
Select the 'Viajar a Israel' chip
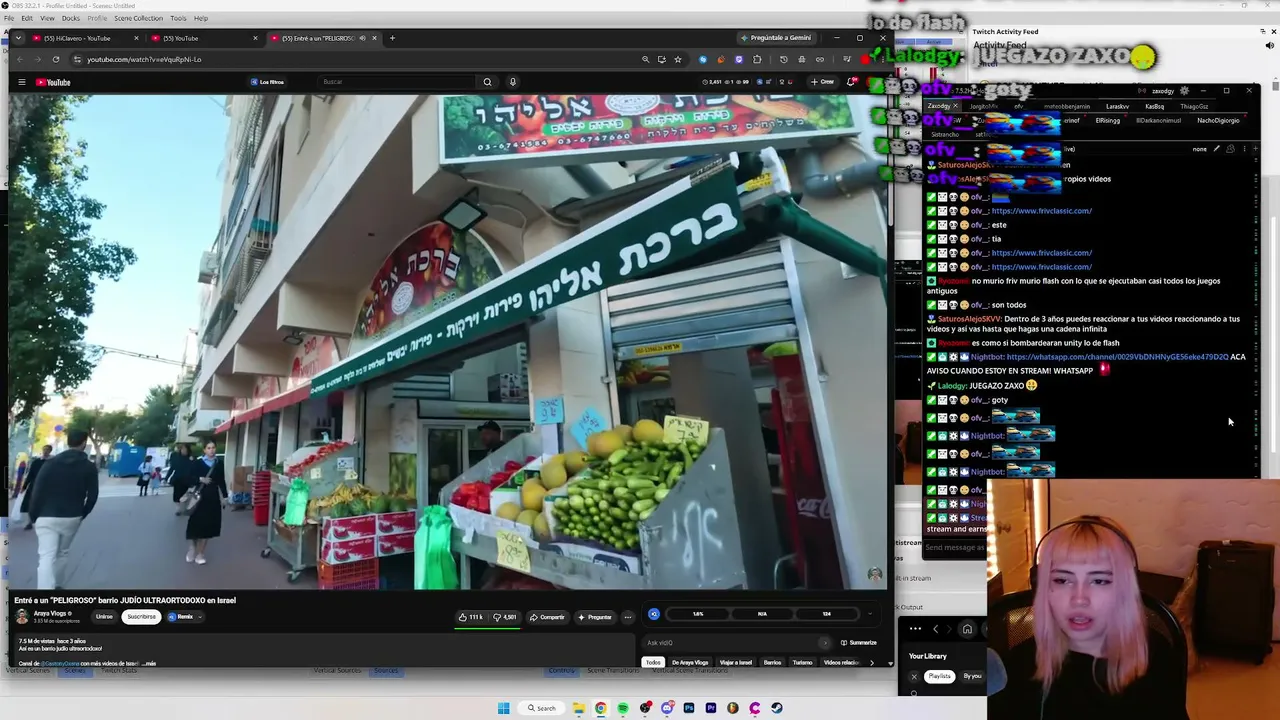pyautogui.click(x=736, y=662)
